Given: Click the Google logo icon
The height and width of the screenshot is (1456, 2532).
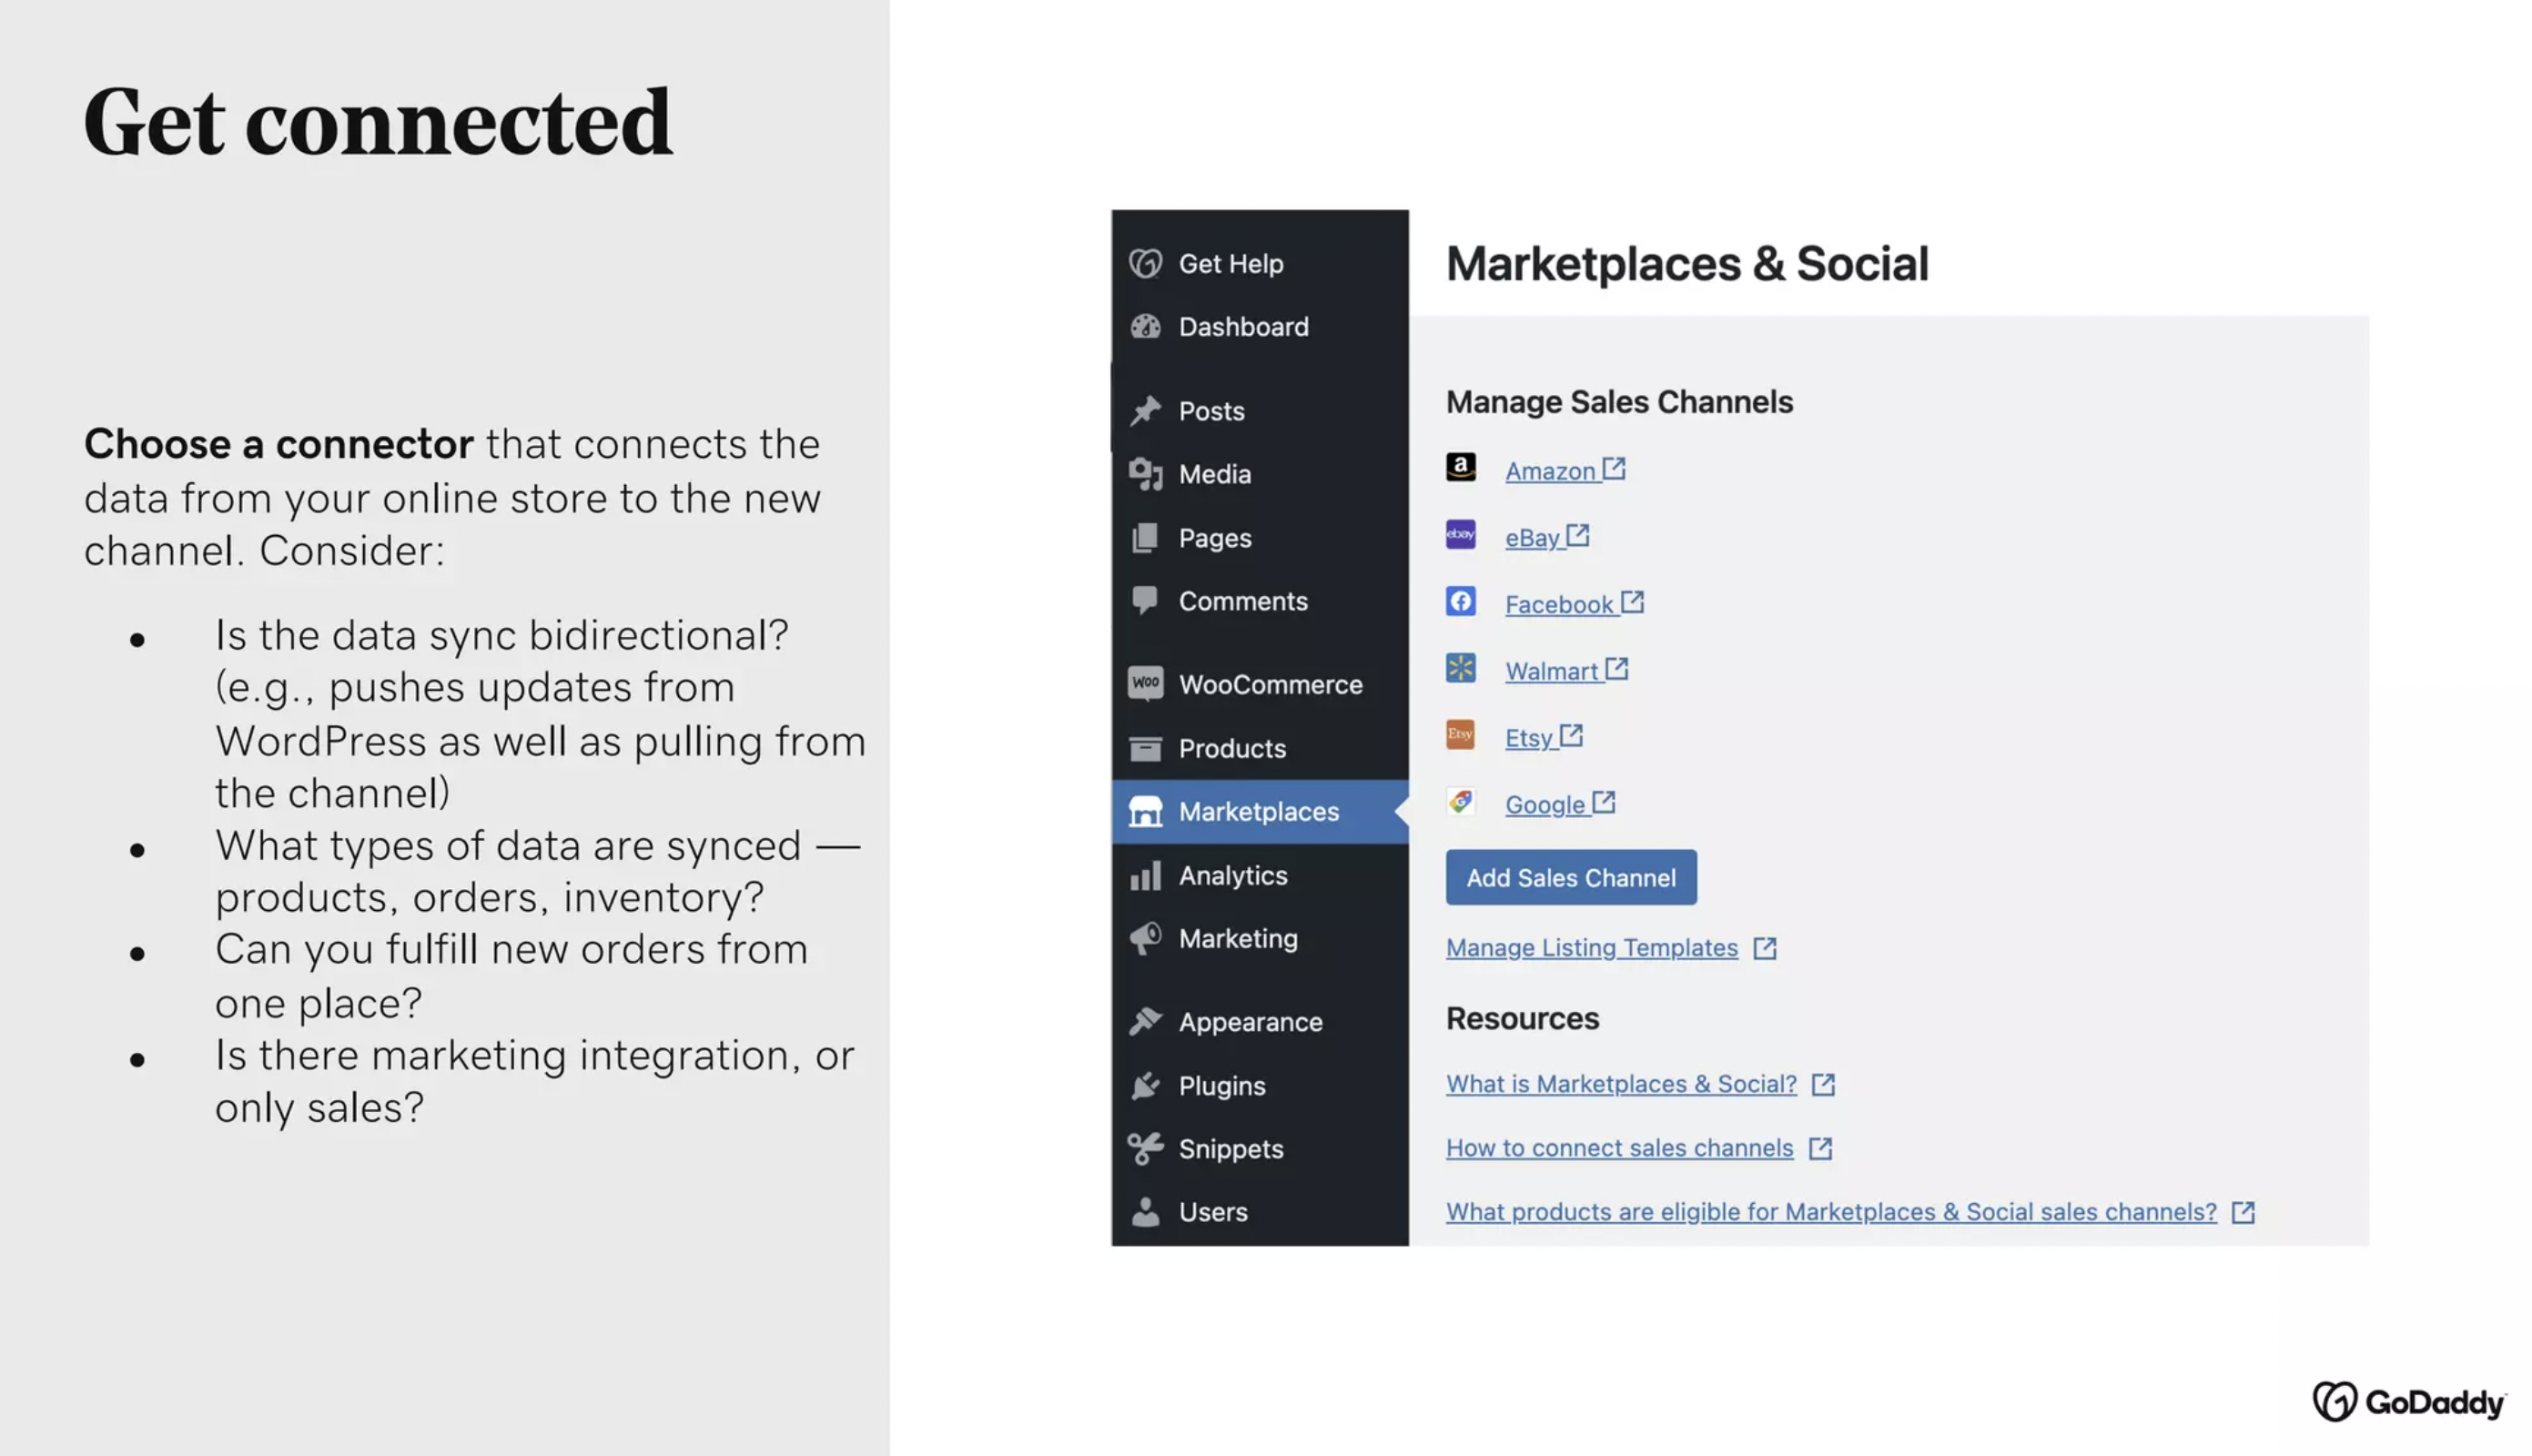Looking at the screenshot, I should tap(1460, 801).
